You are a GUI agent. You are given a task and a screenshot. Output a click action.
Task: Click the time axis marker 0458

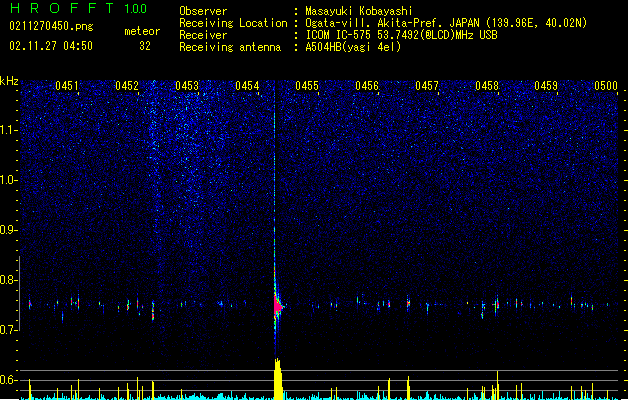click(487, 86)
